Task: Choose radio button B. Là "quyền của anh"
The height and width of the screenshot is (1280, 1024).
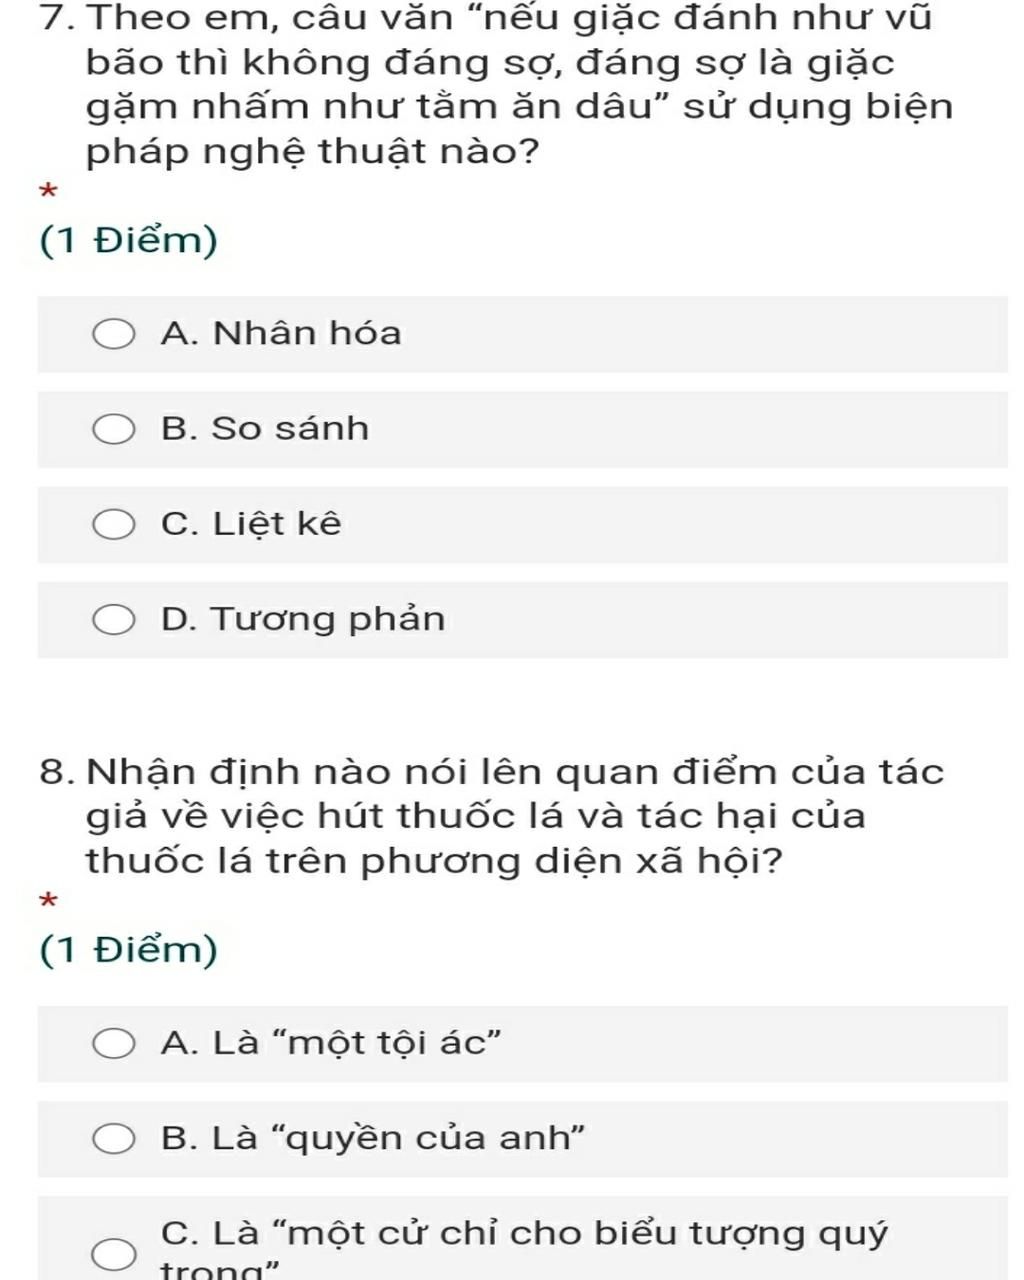Action: click(x=113, y=1140)
